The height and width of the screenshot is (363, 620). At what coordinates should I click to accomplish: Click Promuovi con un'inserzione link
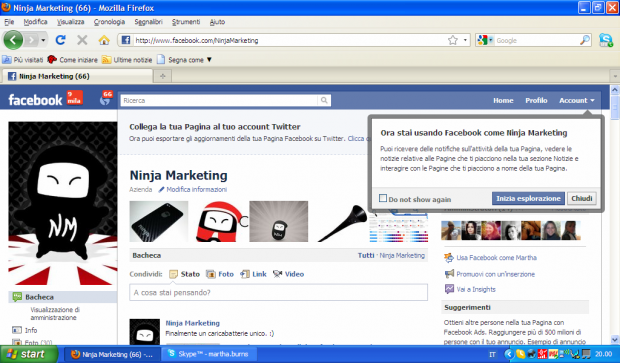click(x=495, y=274)
